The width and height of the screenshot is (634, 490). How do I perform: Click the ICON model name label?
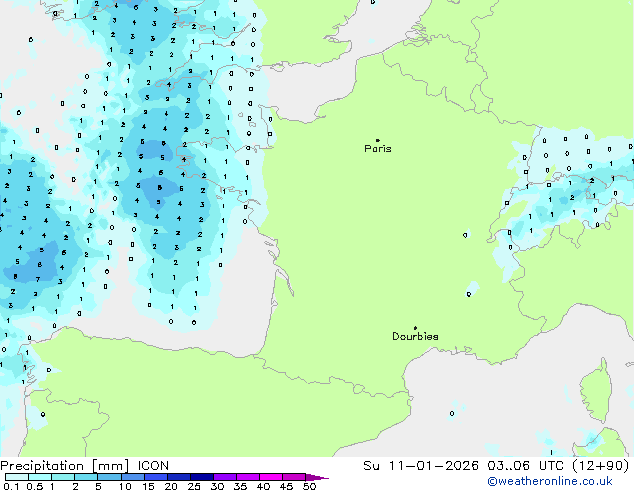coord(153,466)
